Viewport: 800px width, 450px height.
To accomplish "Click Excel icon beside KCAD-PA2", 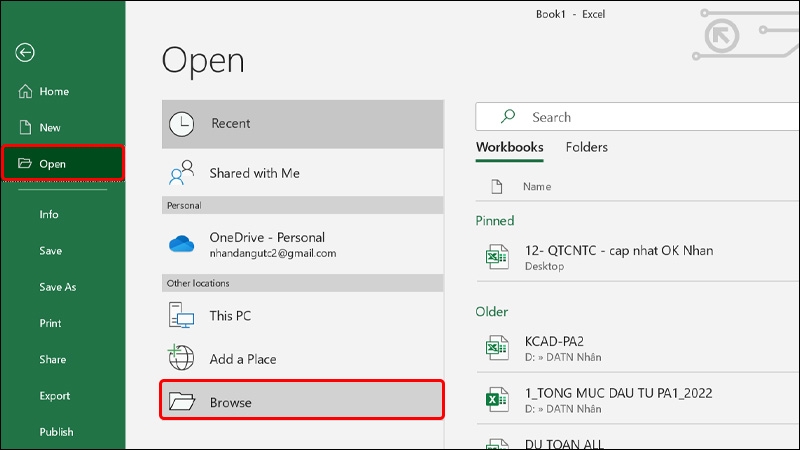I will tap(497, 347).
